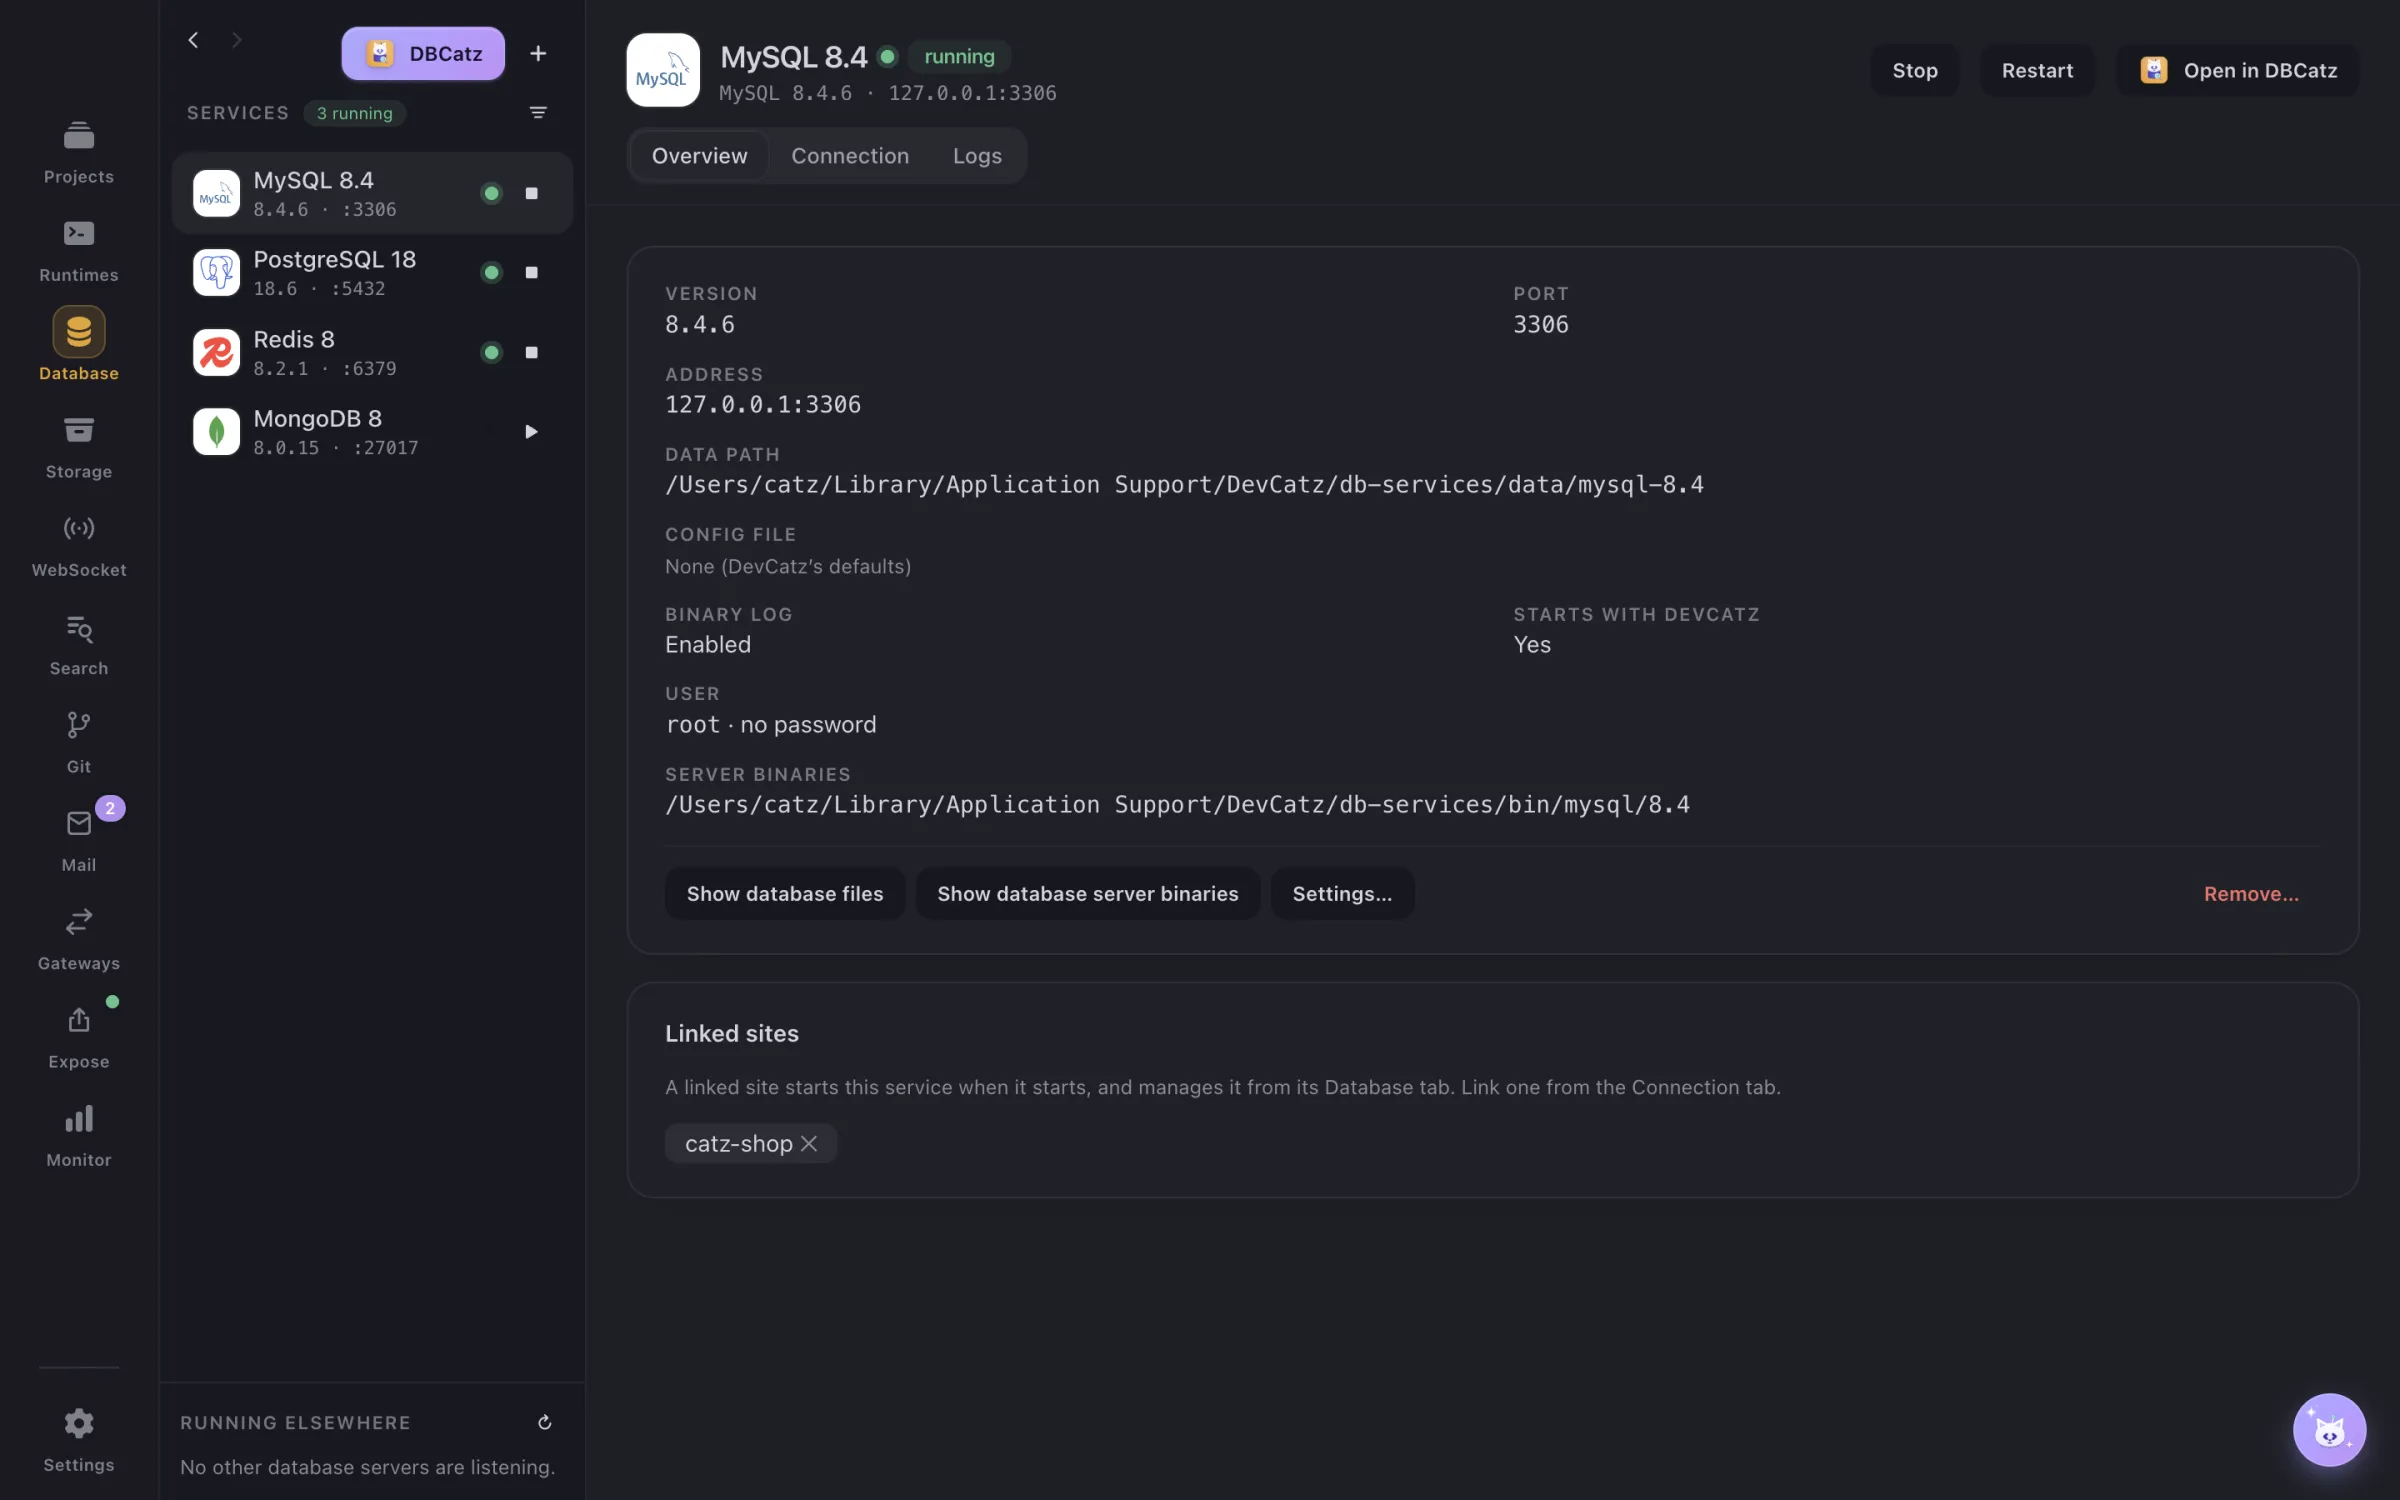
Task: Open the Runtimes section
Action: click(x=79, y=251)
